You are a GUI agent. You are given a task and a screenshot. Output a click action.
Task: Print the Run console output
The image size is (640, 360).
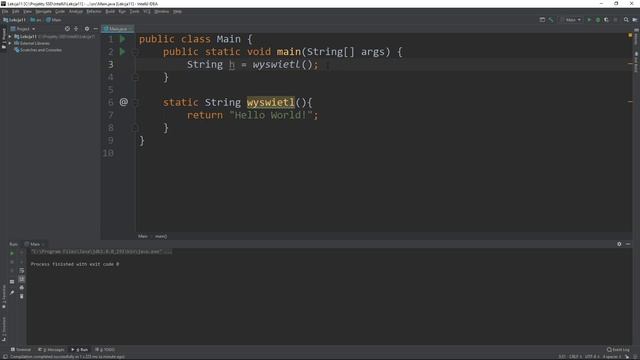pyautogui.click(x=22, y=288)
